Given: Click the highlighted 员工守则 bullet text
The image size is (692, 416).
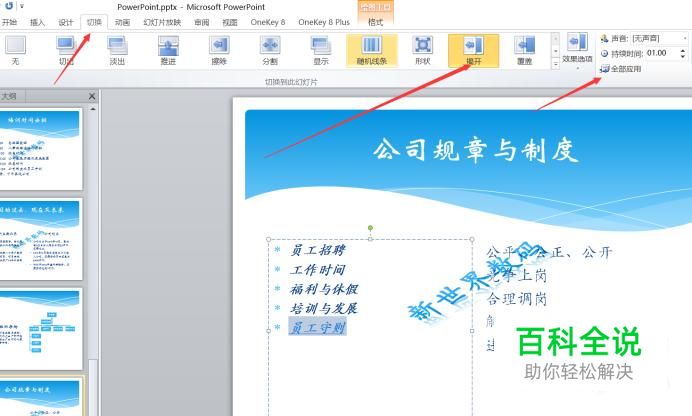Looking at the screenshot, I should coord(317,327).
